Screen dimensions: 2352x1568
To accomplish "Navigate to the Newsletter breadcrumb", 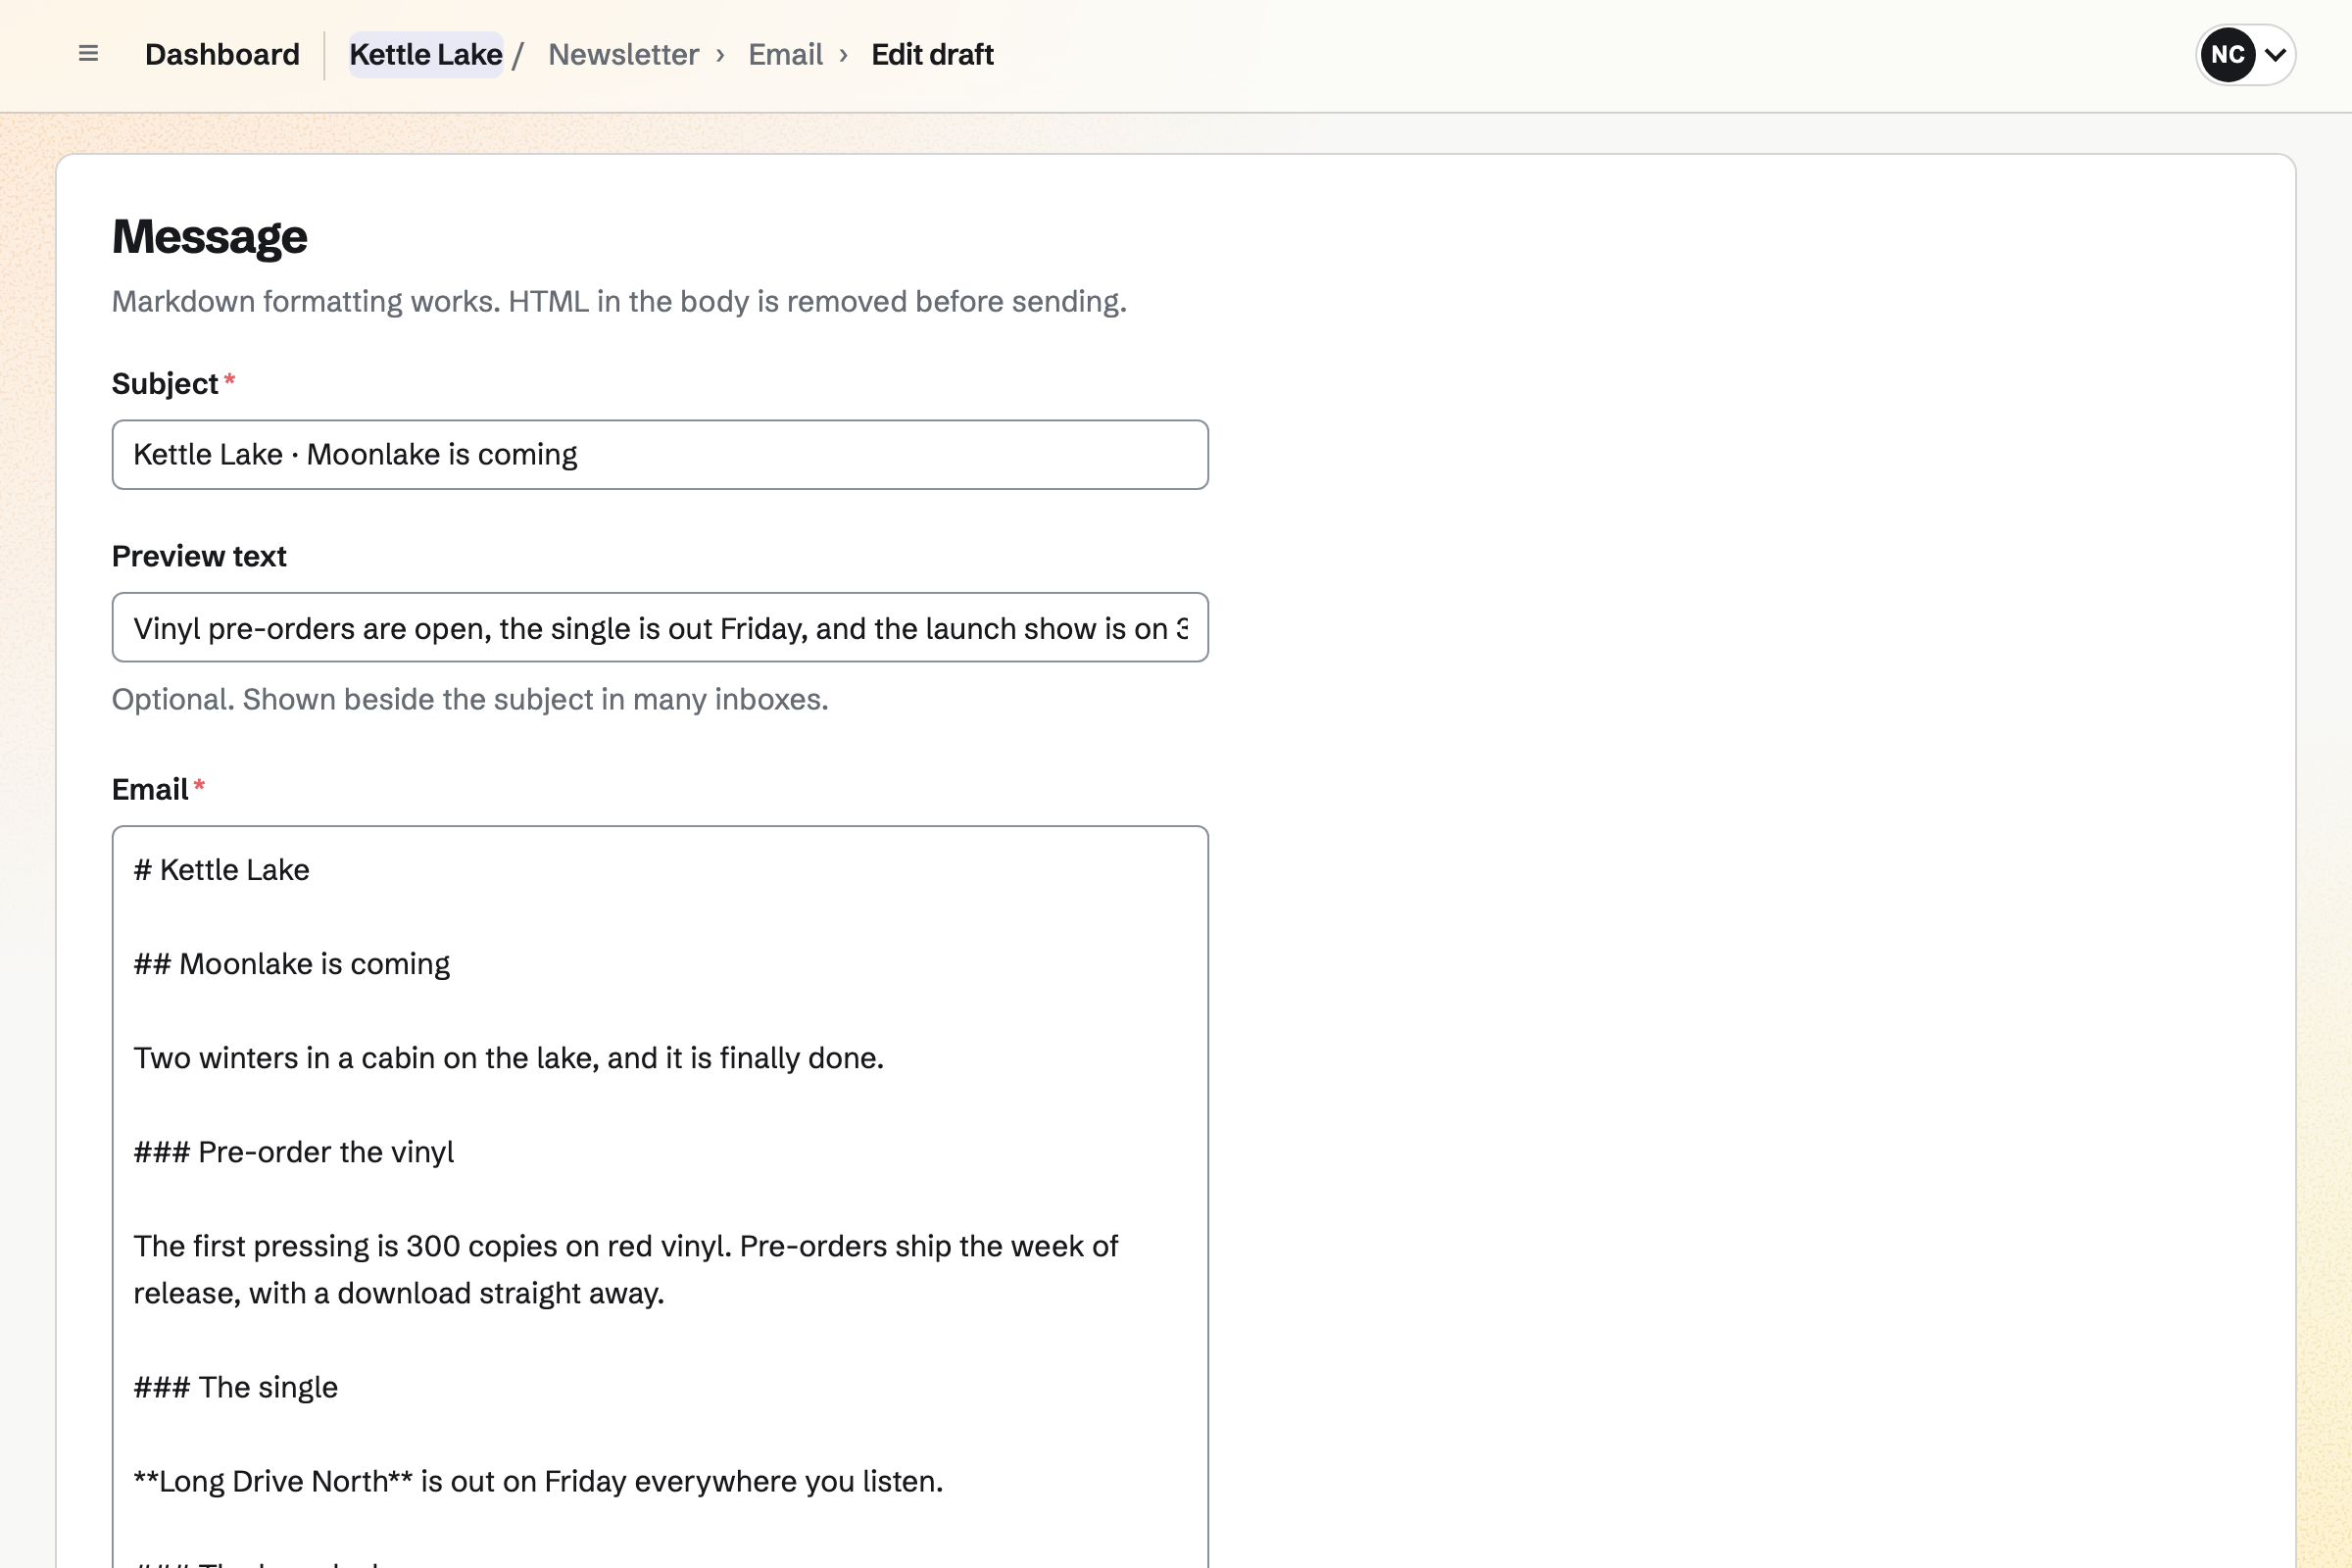I will tap(623, 54).
